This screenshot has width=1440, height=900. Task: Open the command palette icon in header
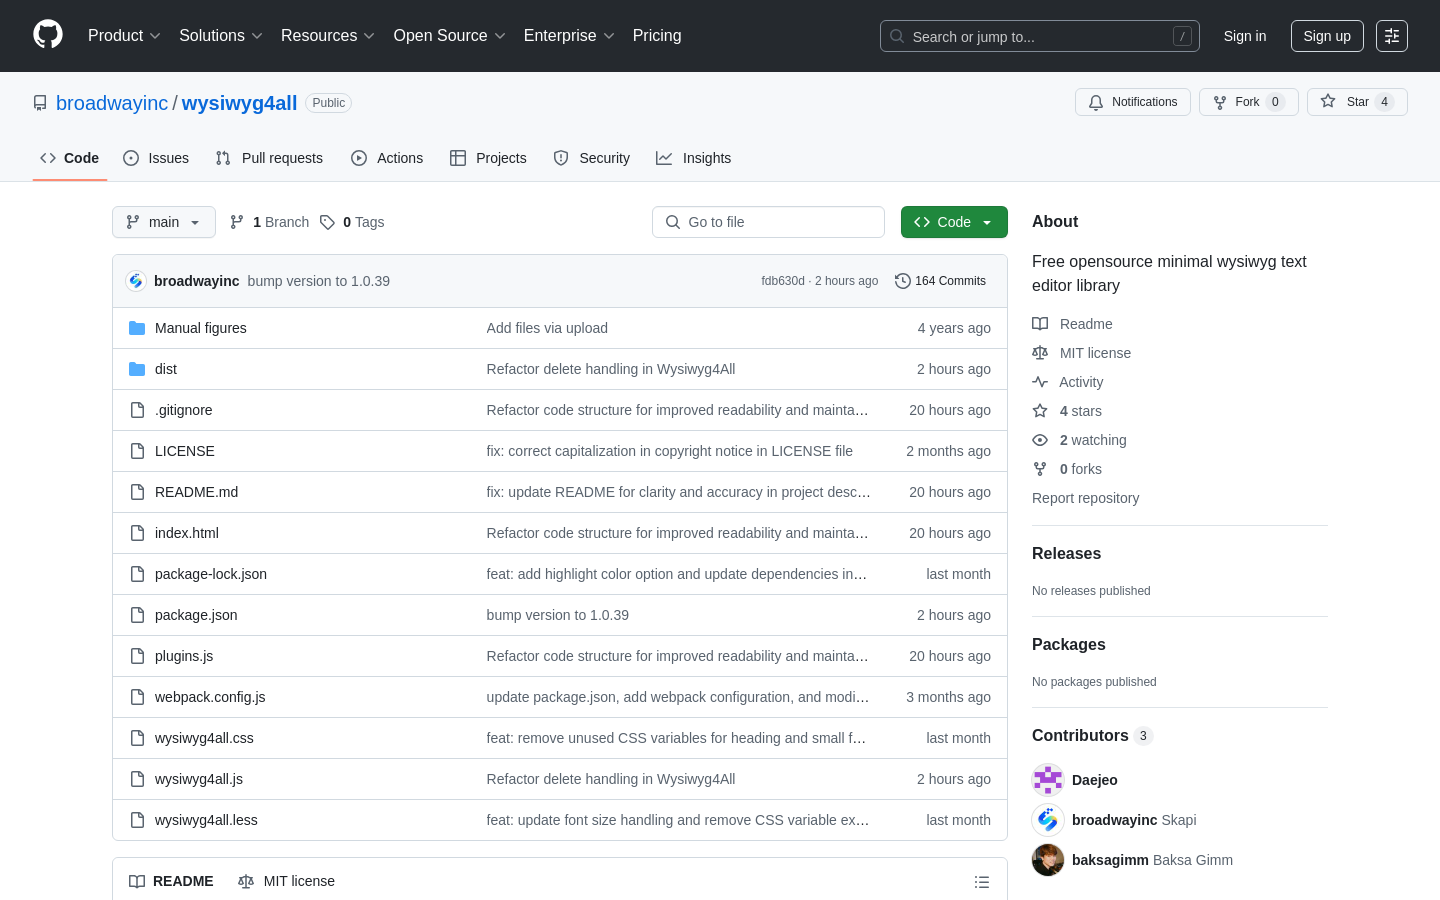pyautogui.click(x=1392, y=36)
